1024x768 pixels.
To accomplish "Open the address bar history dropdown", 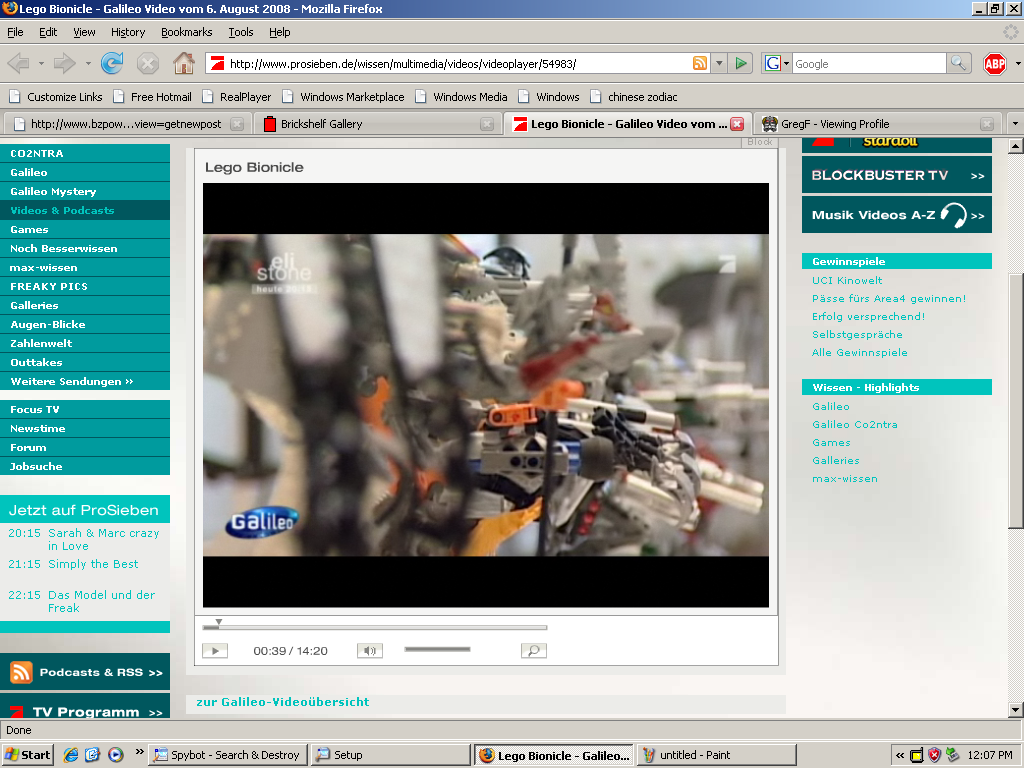I will coord(719,63).
